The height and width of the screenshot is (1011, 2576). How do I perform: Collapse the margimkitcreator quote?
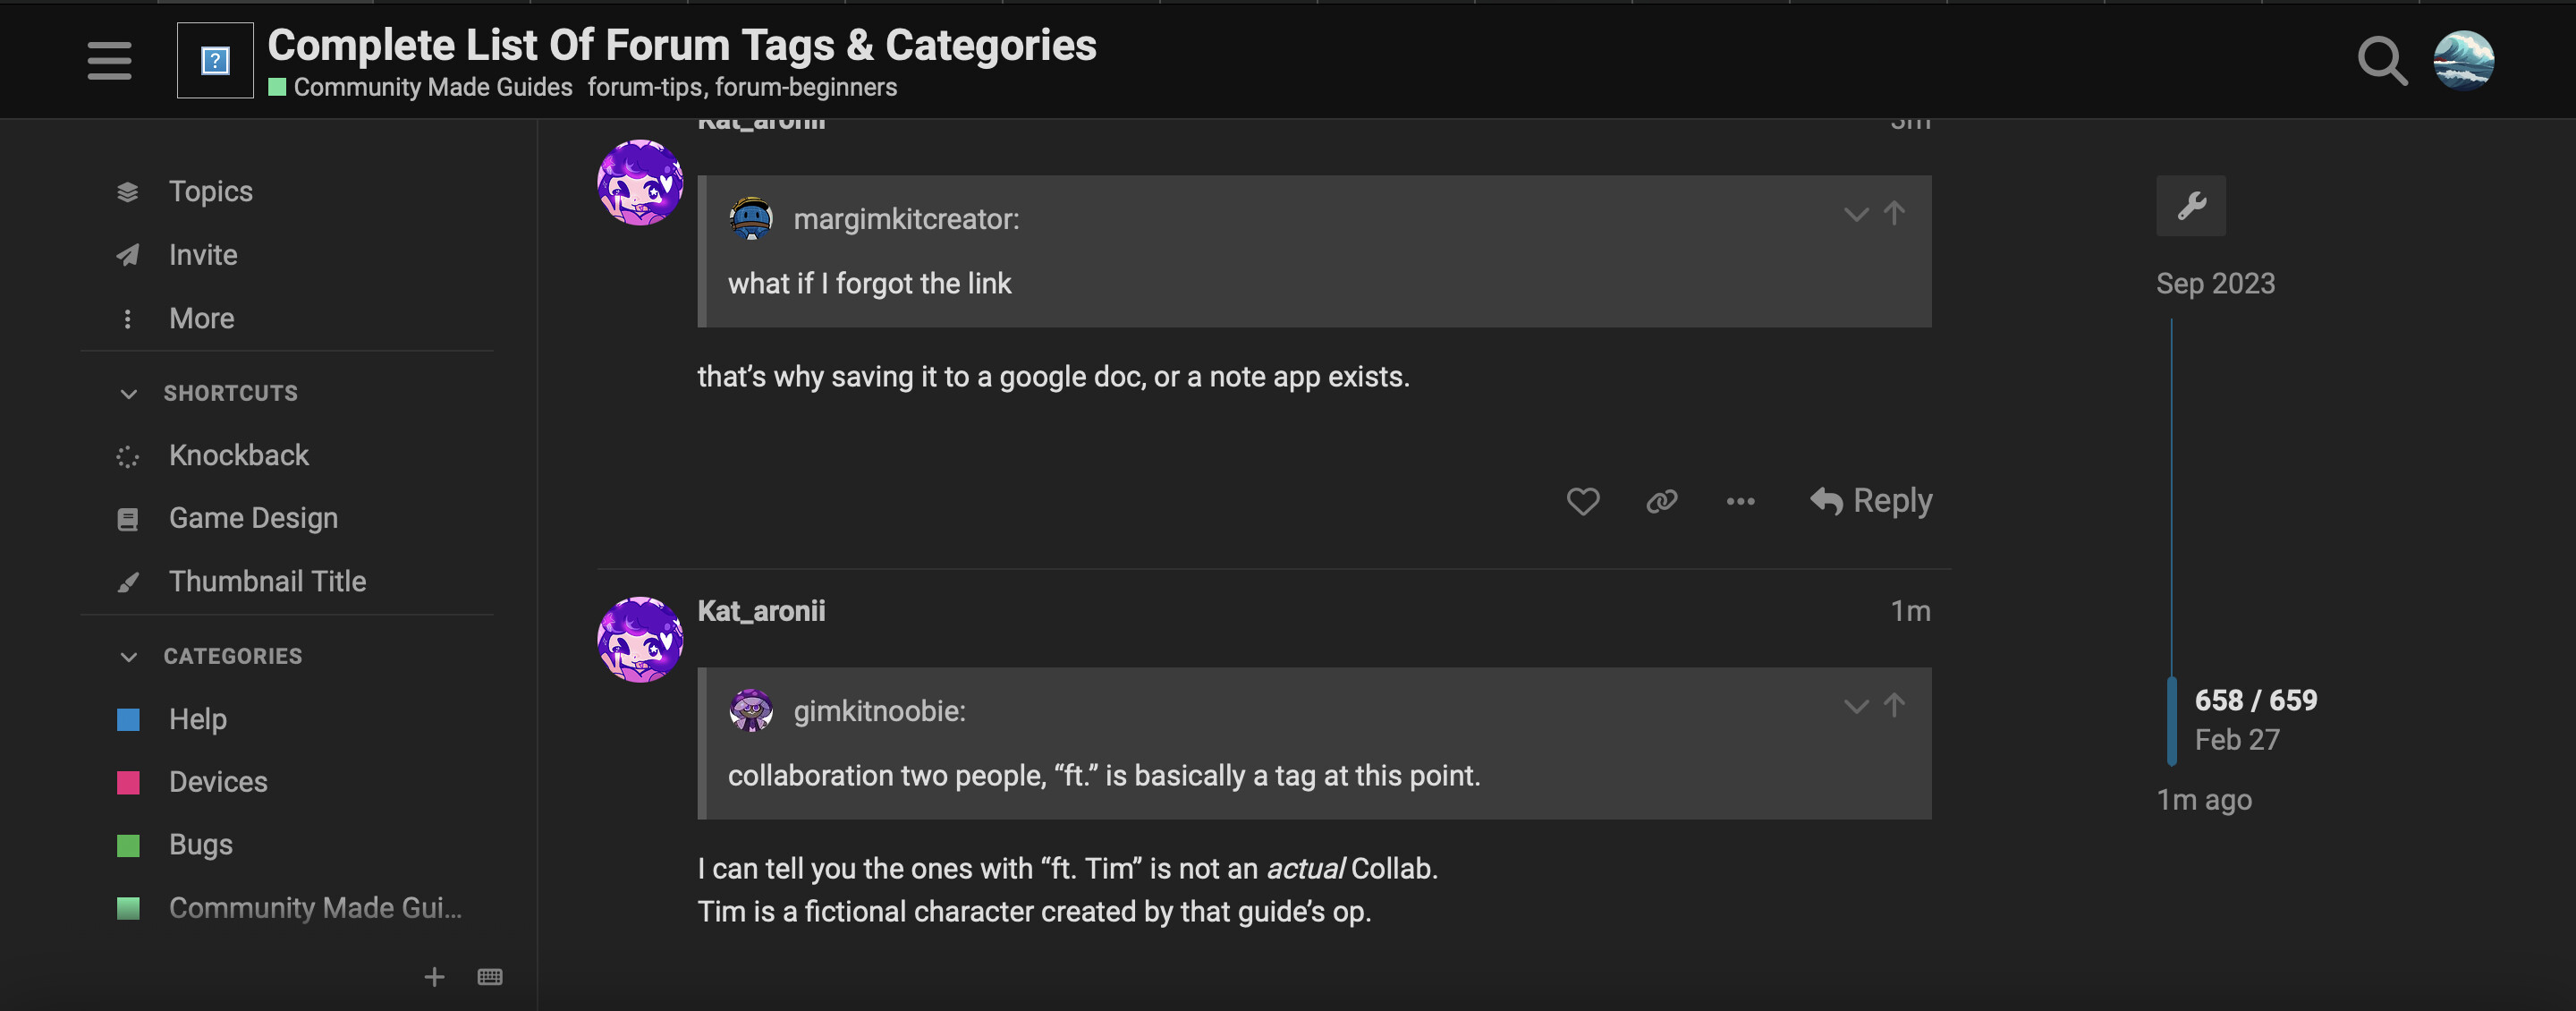point(1856,214)
